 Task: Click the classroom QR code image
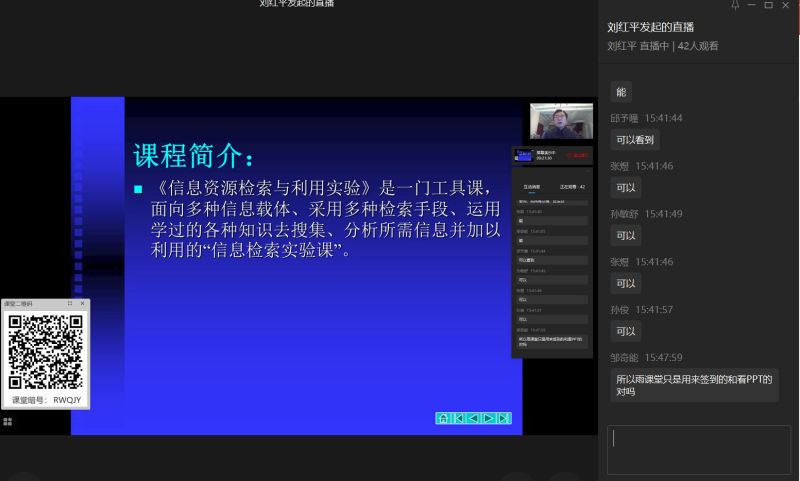point(45,351)
